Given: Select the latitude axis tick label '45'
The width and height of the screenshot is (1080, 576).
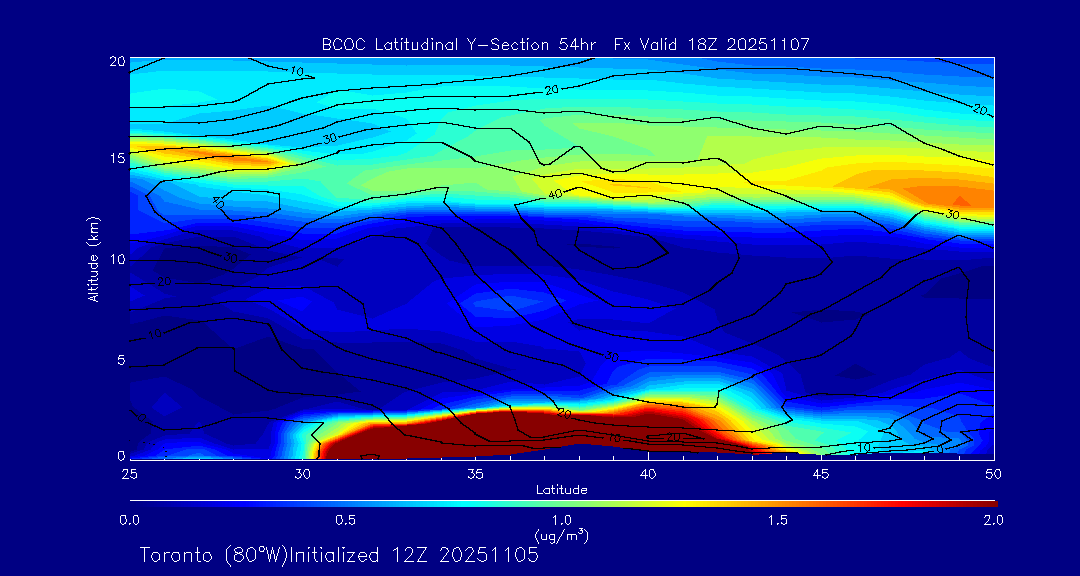Looking at the screenshot, I should tap(821, 473).
